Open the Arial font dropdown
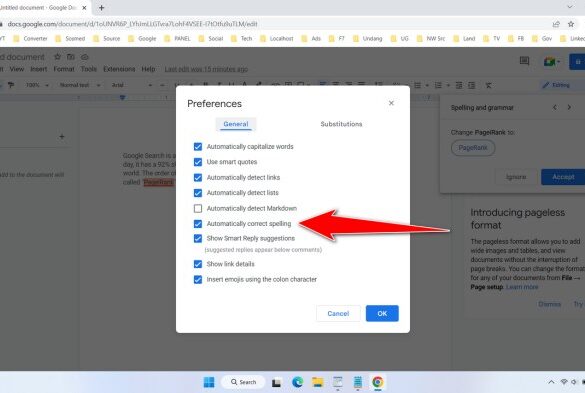The image size is (585, 393). 132,85
